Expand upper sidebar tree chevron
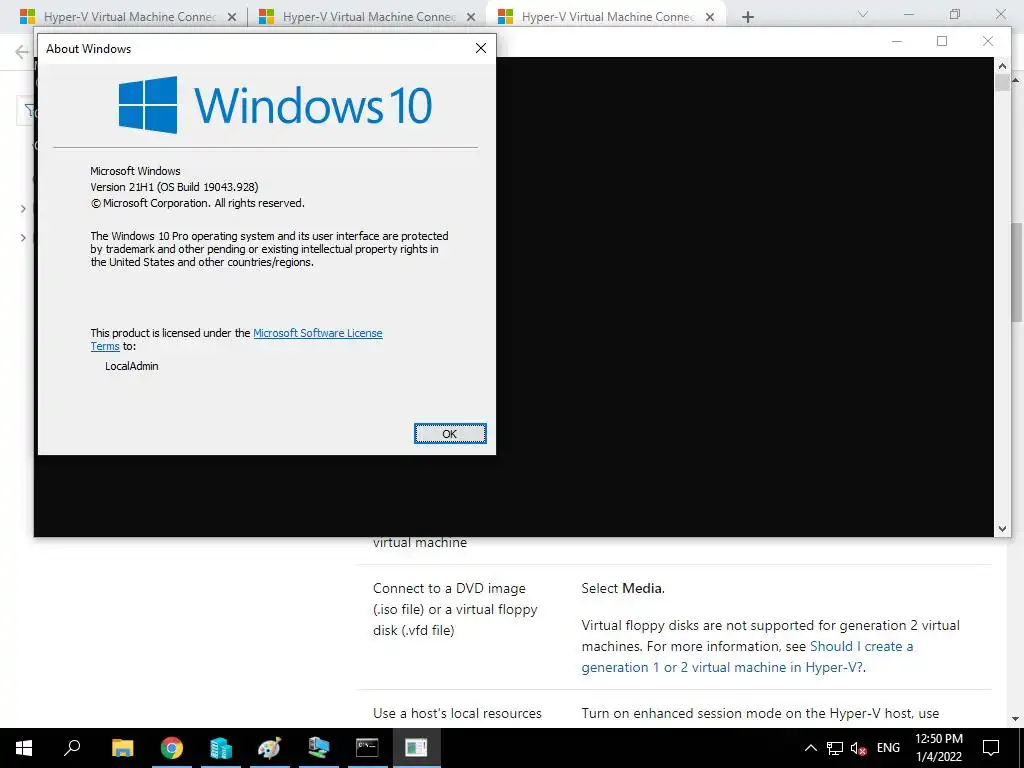This screenshot has width=1024, height=768. coord(23,209)
